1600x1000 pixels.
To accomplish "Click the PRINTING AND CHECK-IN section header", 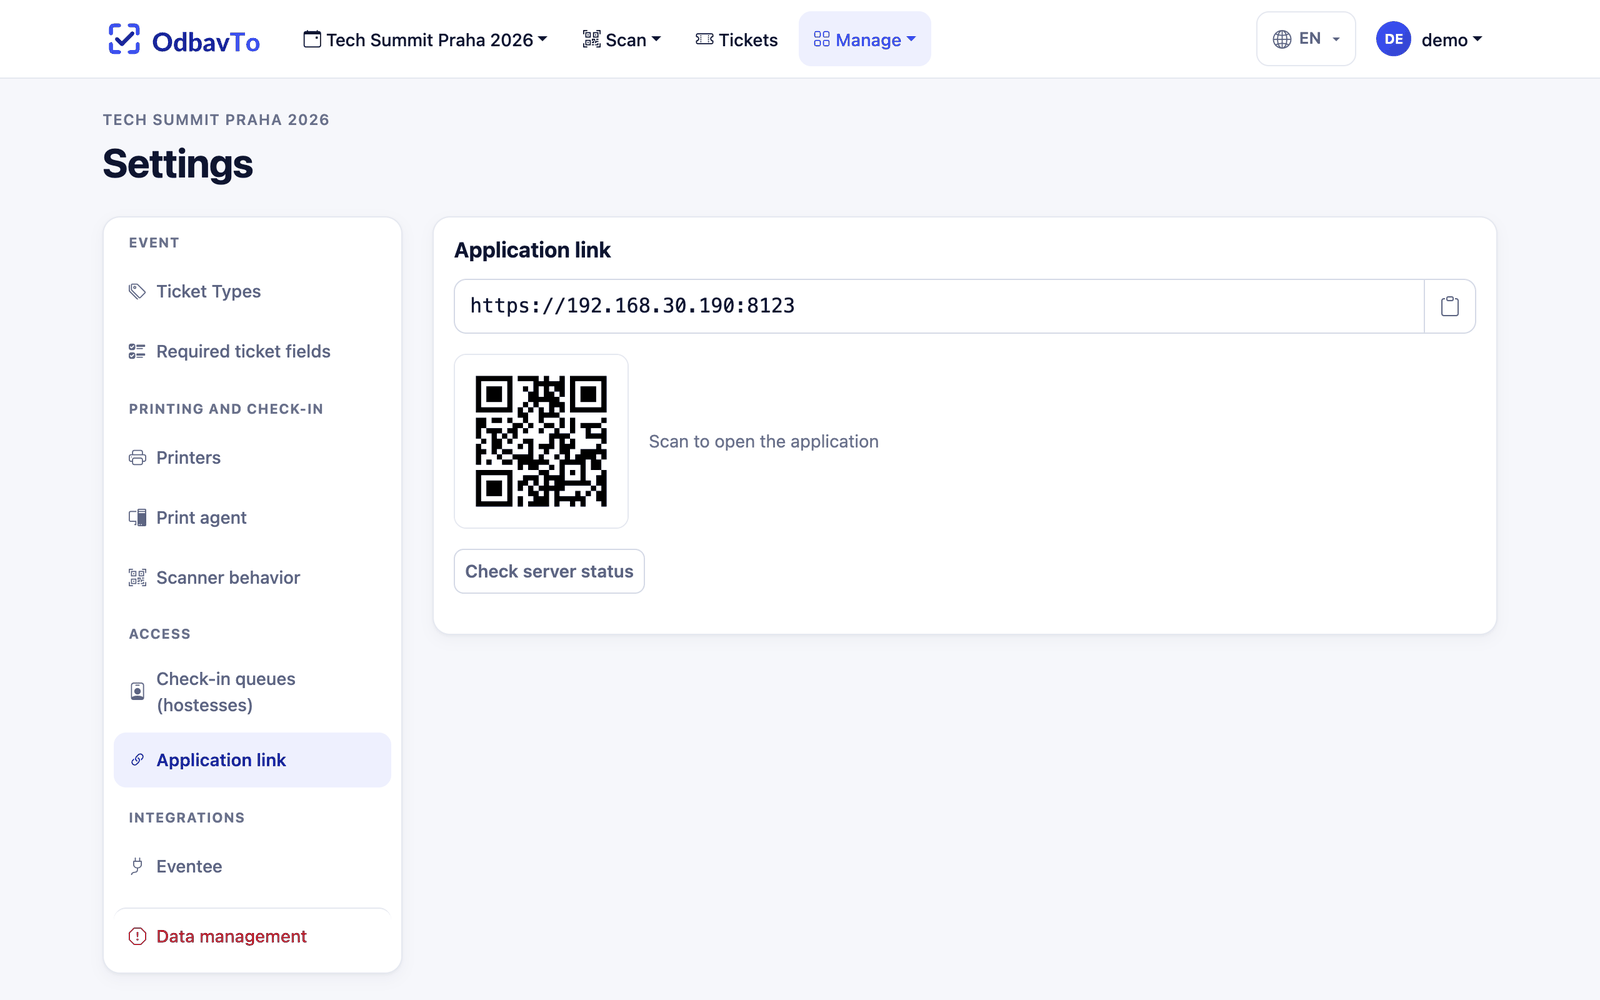I will click(226, 409).
